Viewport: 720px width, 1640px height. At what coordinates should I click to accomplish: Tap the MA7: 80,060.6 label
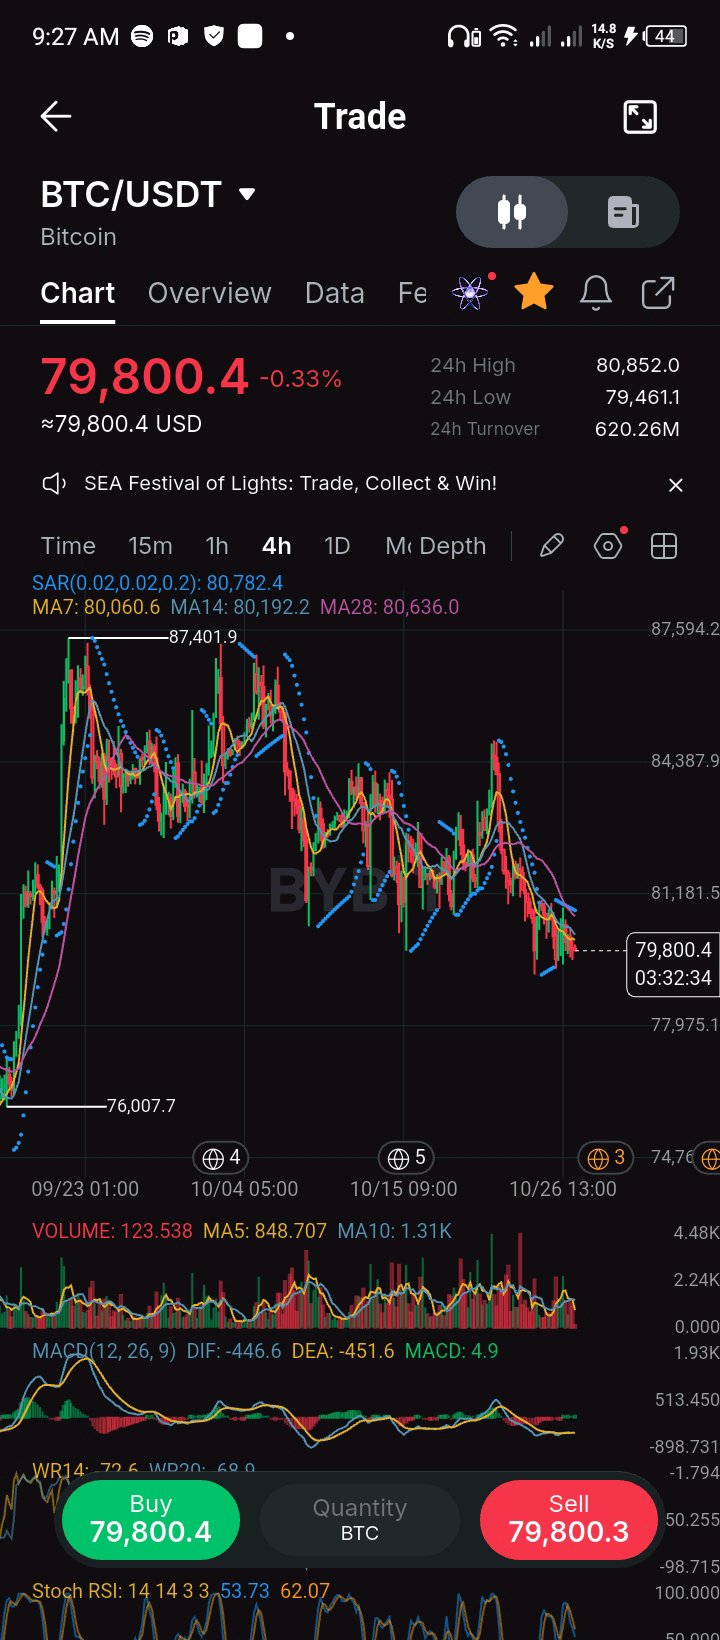tap(96, 607)
